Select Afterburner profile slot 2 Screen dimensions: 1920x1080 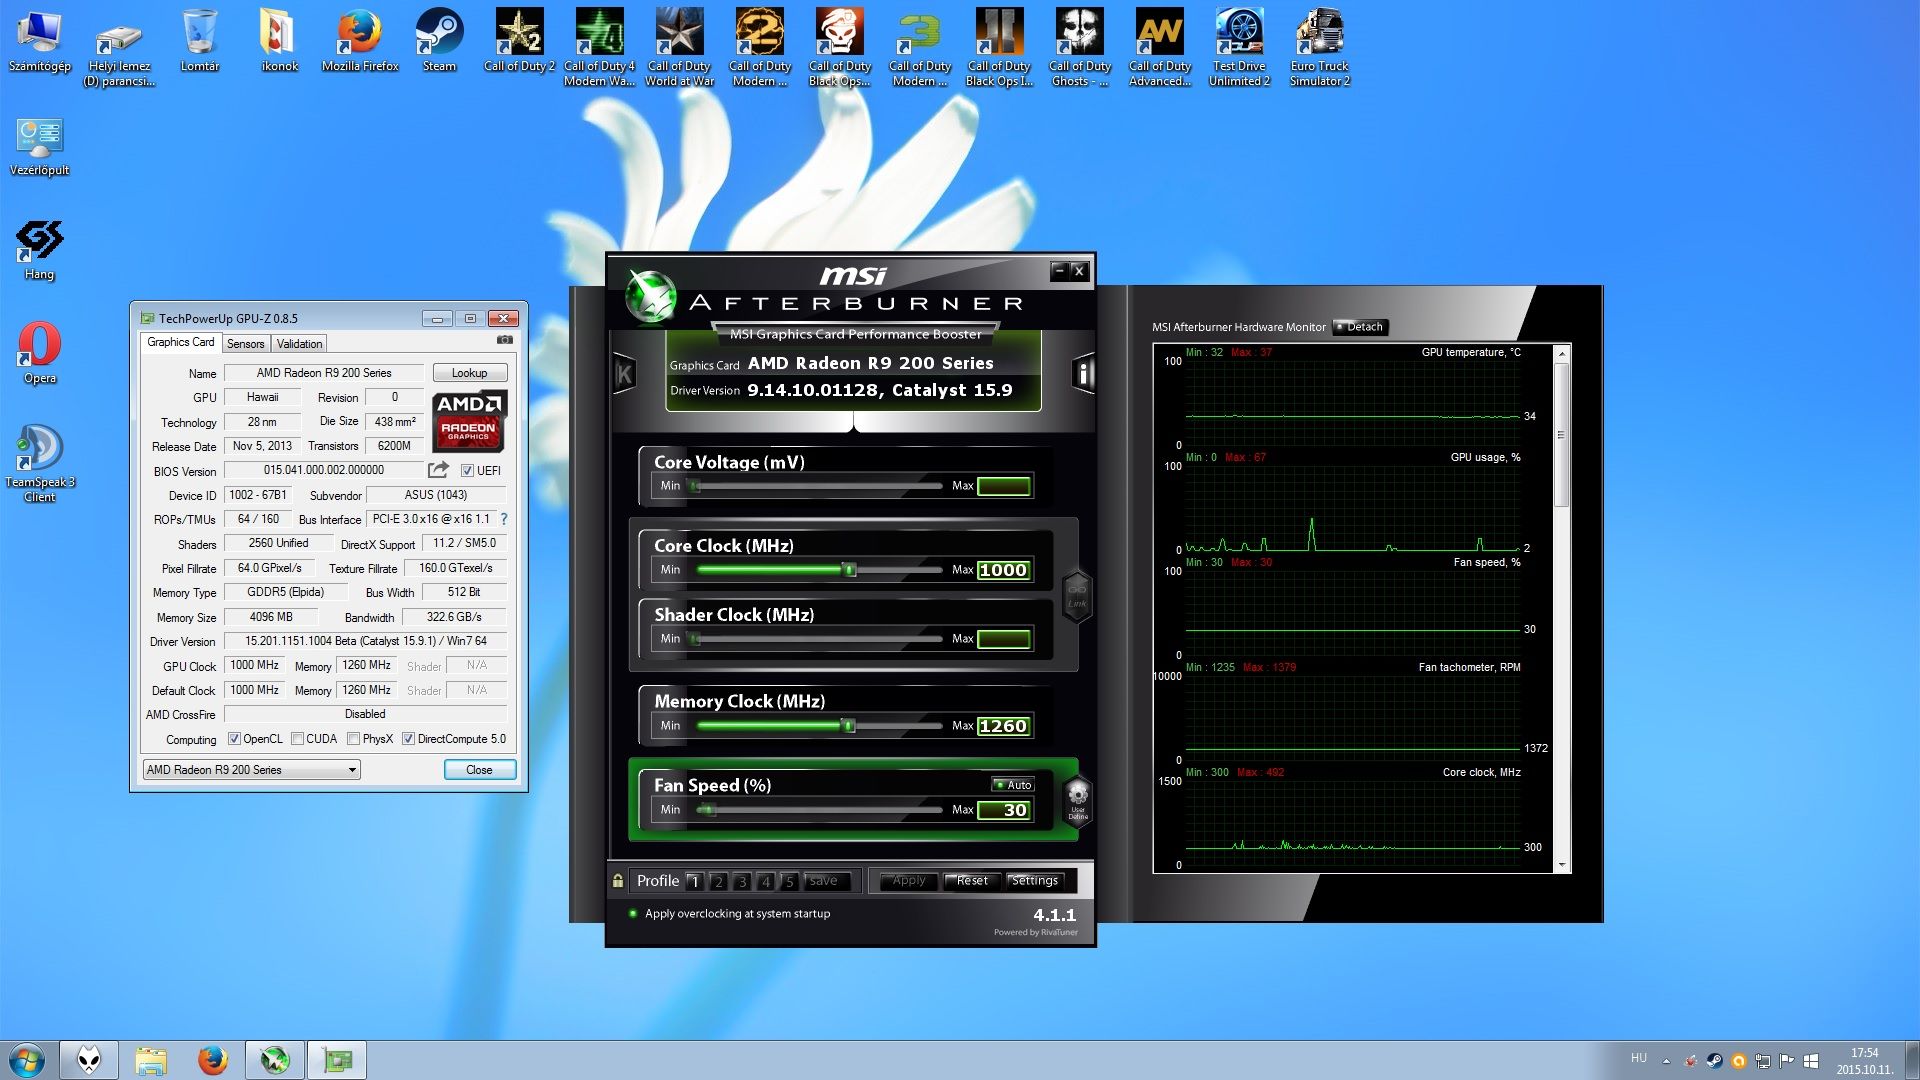[718, 882]
